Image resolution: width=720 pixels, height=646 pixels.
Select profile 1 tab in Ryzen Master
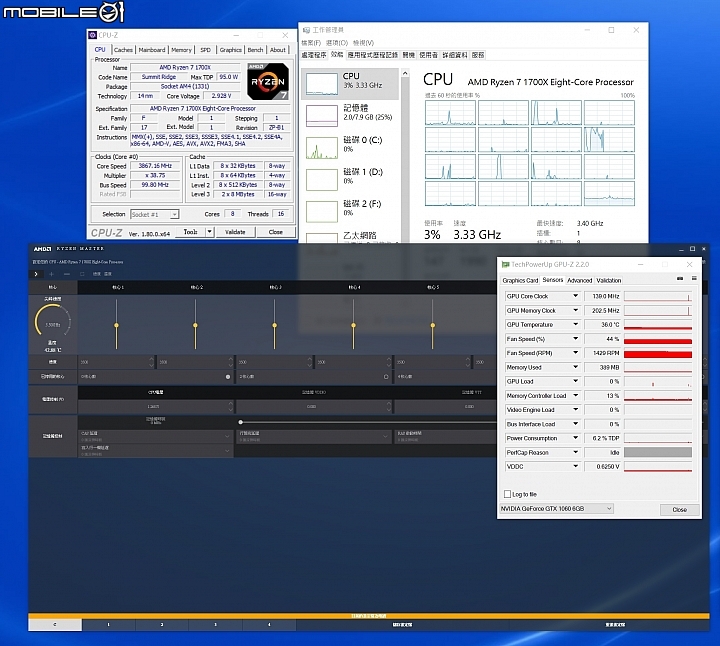(x=109, y=624)
